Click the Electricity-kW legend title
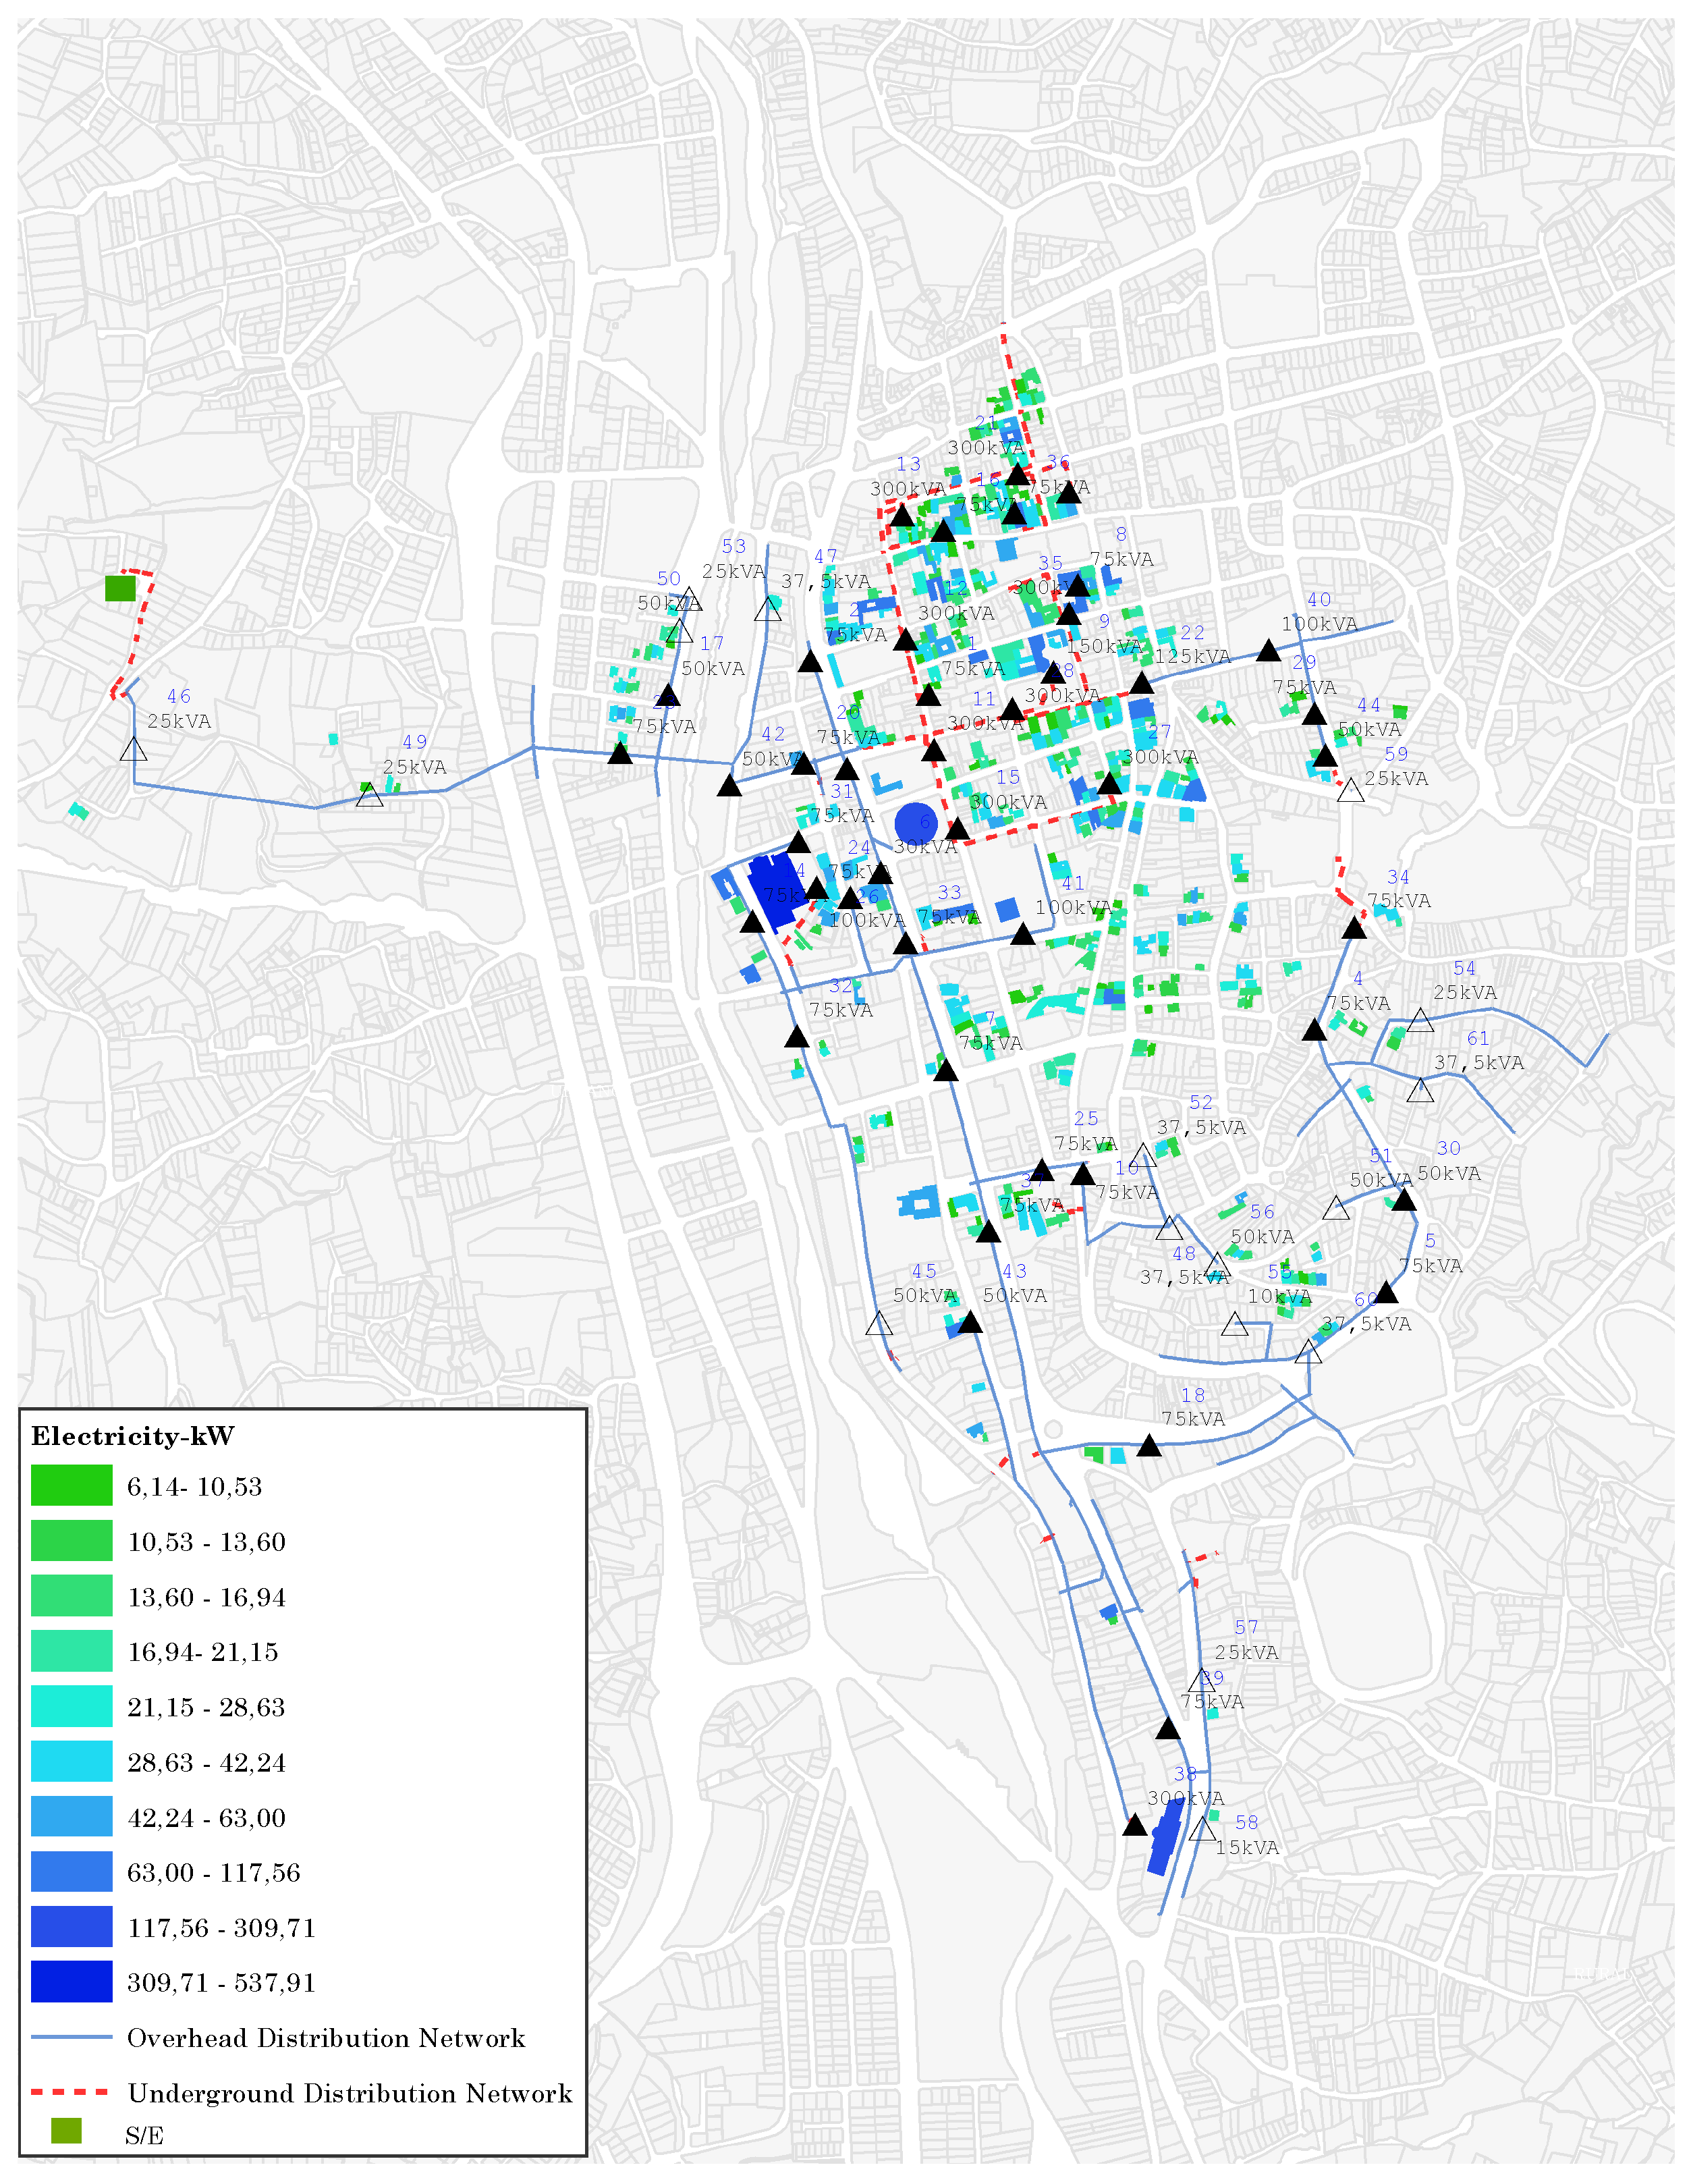Image resolution: width=1691 pixels, height=2184 pixels. pos(133,1436)
